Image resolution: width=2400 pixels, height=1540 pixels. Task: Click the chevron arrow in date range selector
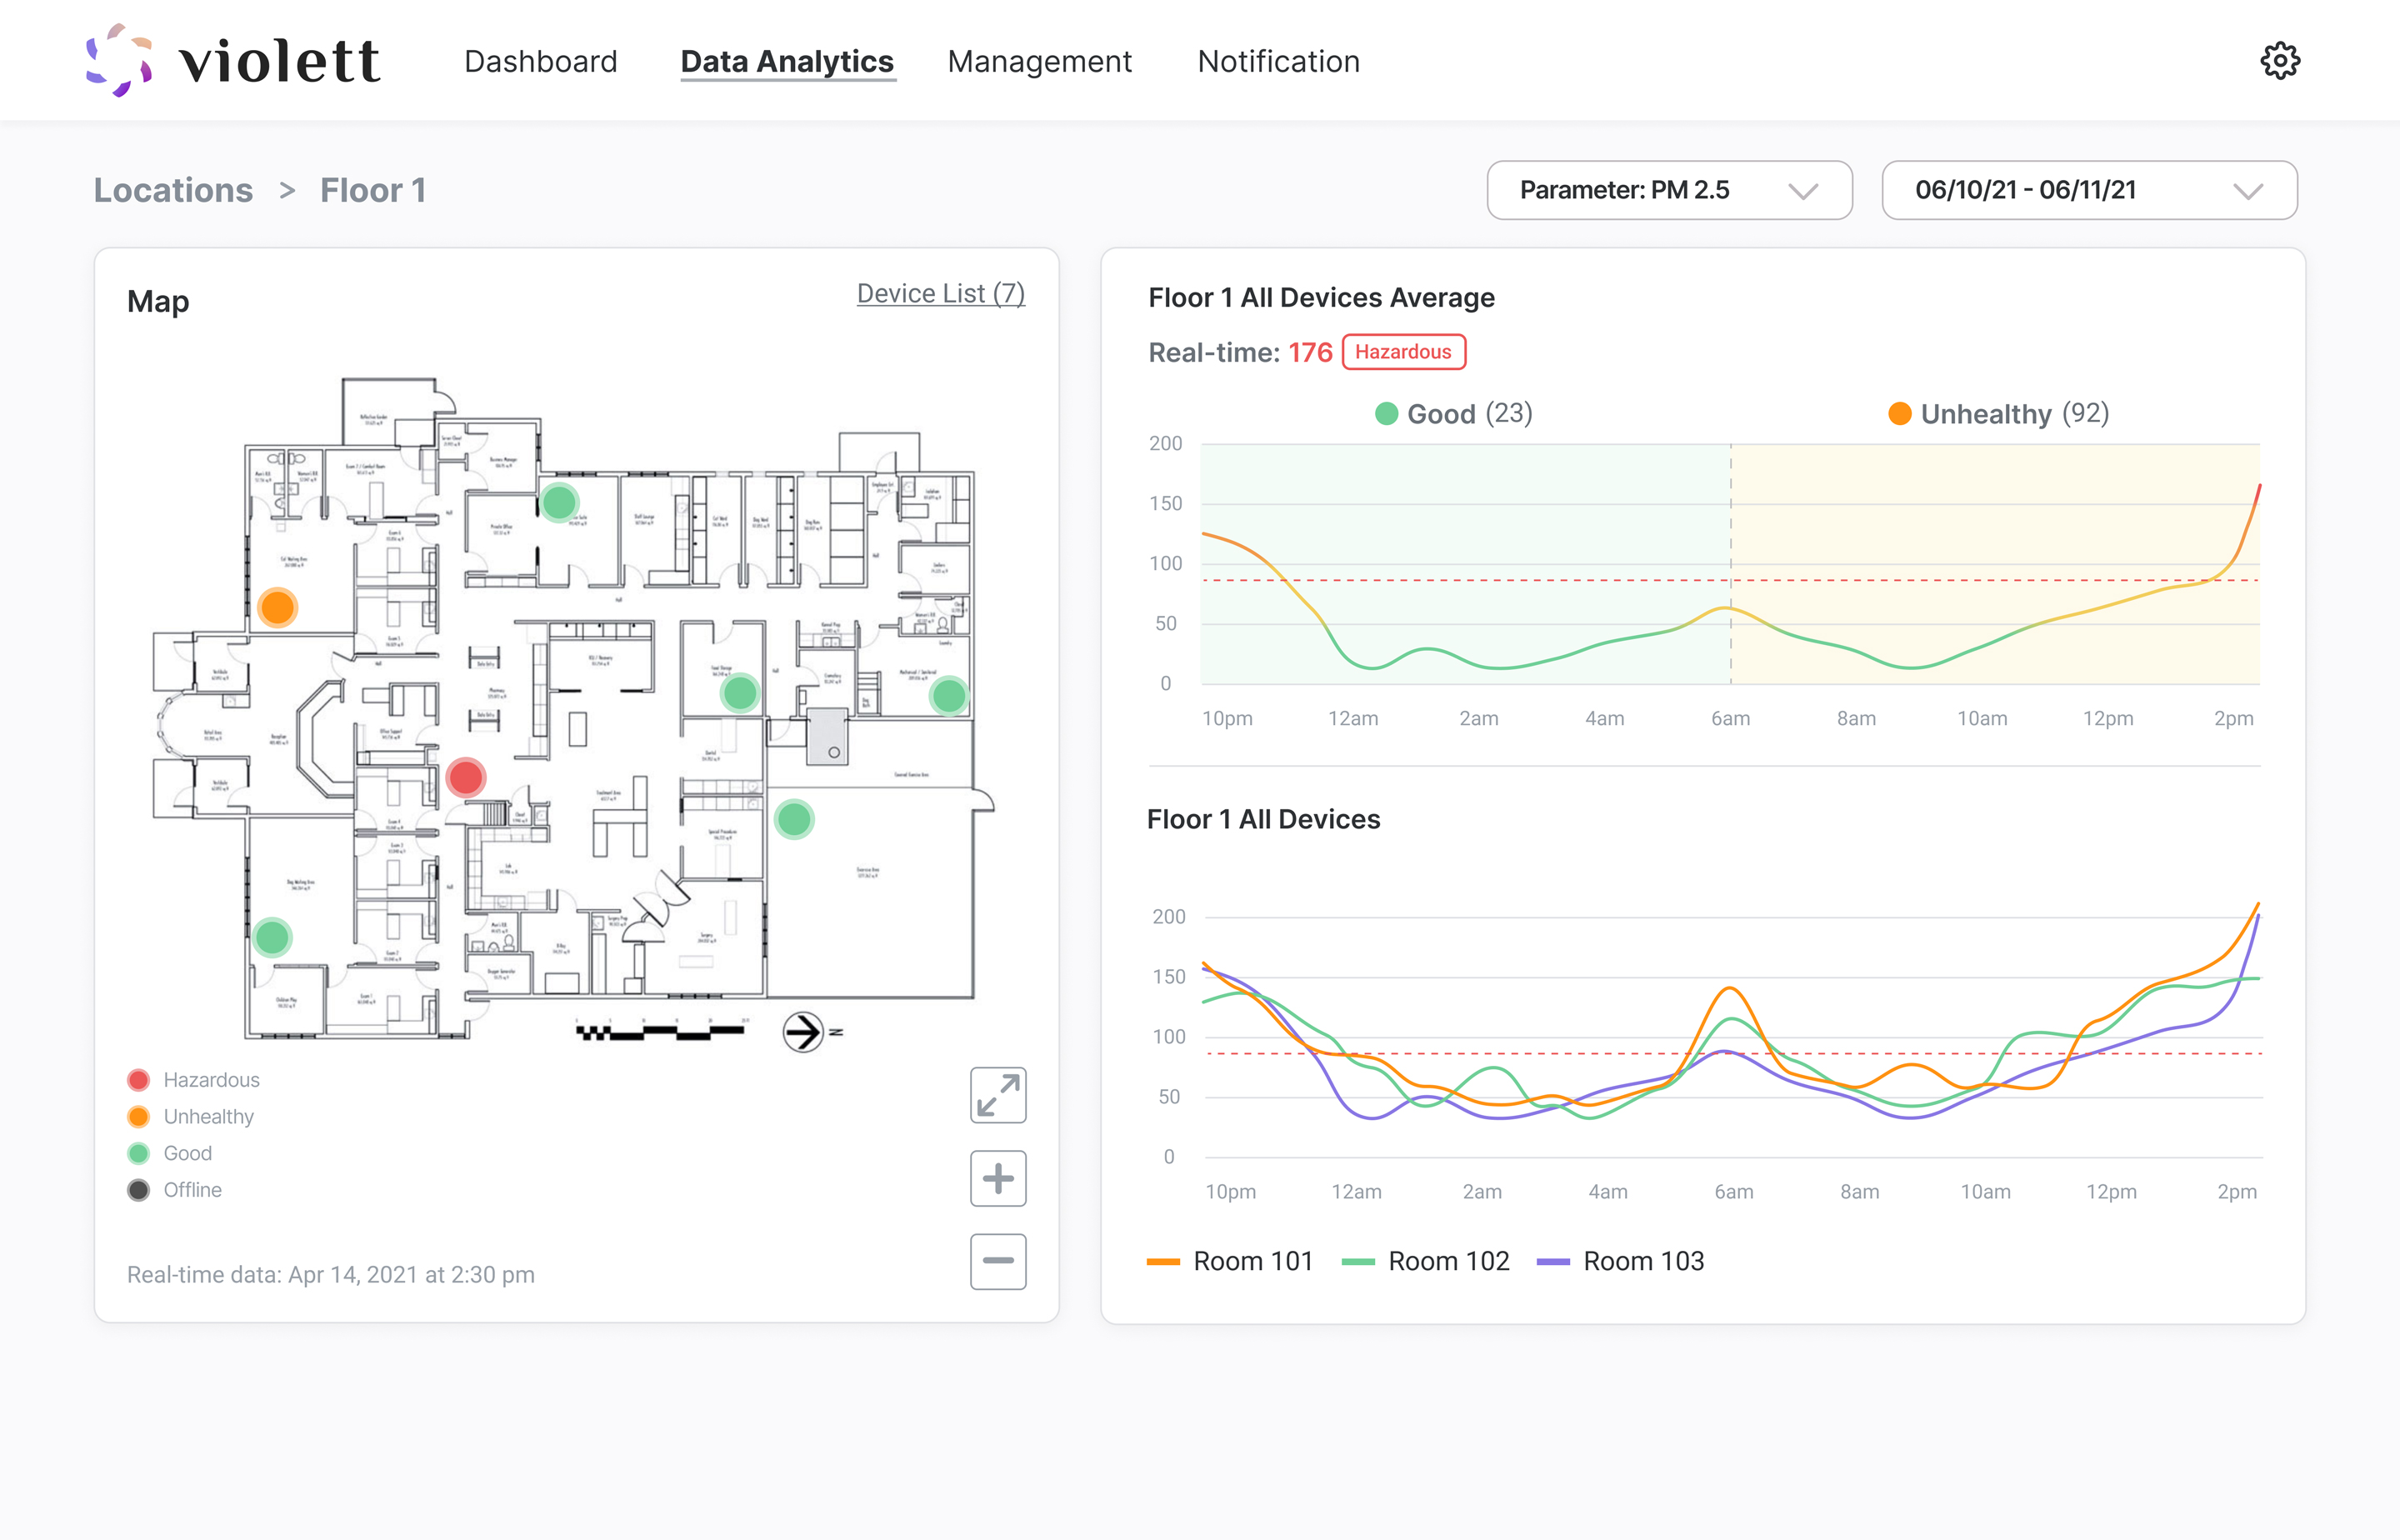click(2247, 191)
